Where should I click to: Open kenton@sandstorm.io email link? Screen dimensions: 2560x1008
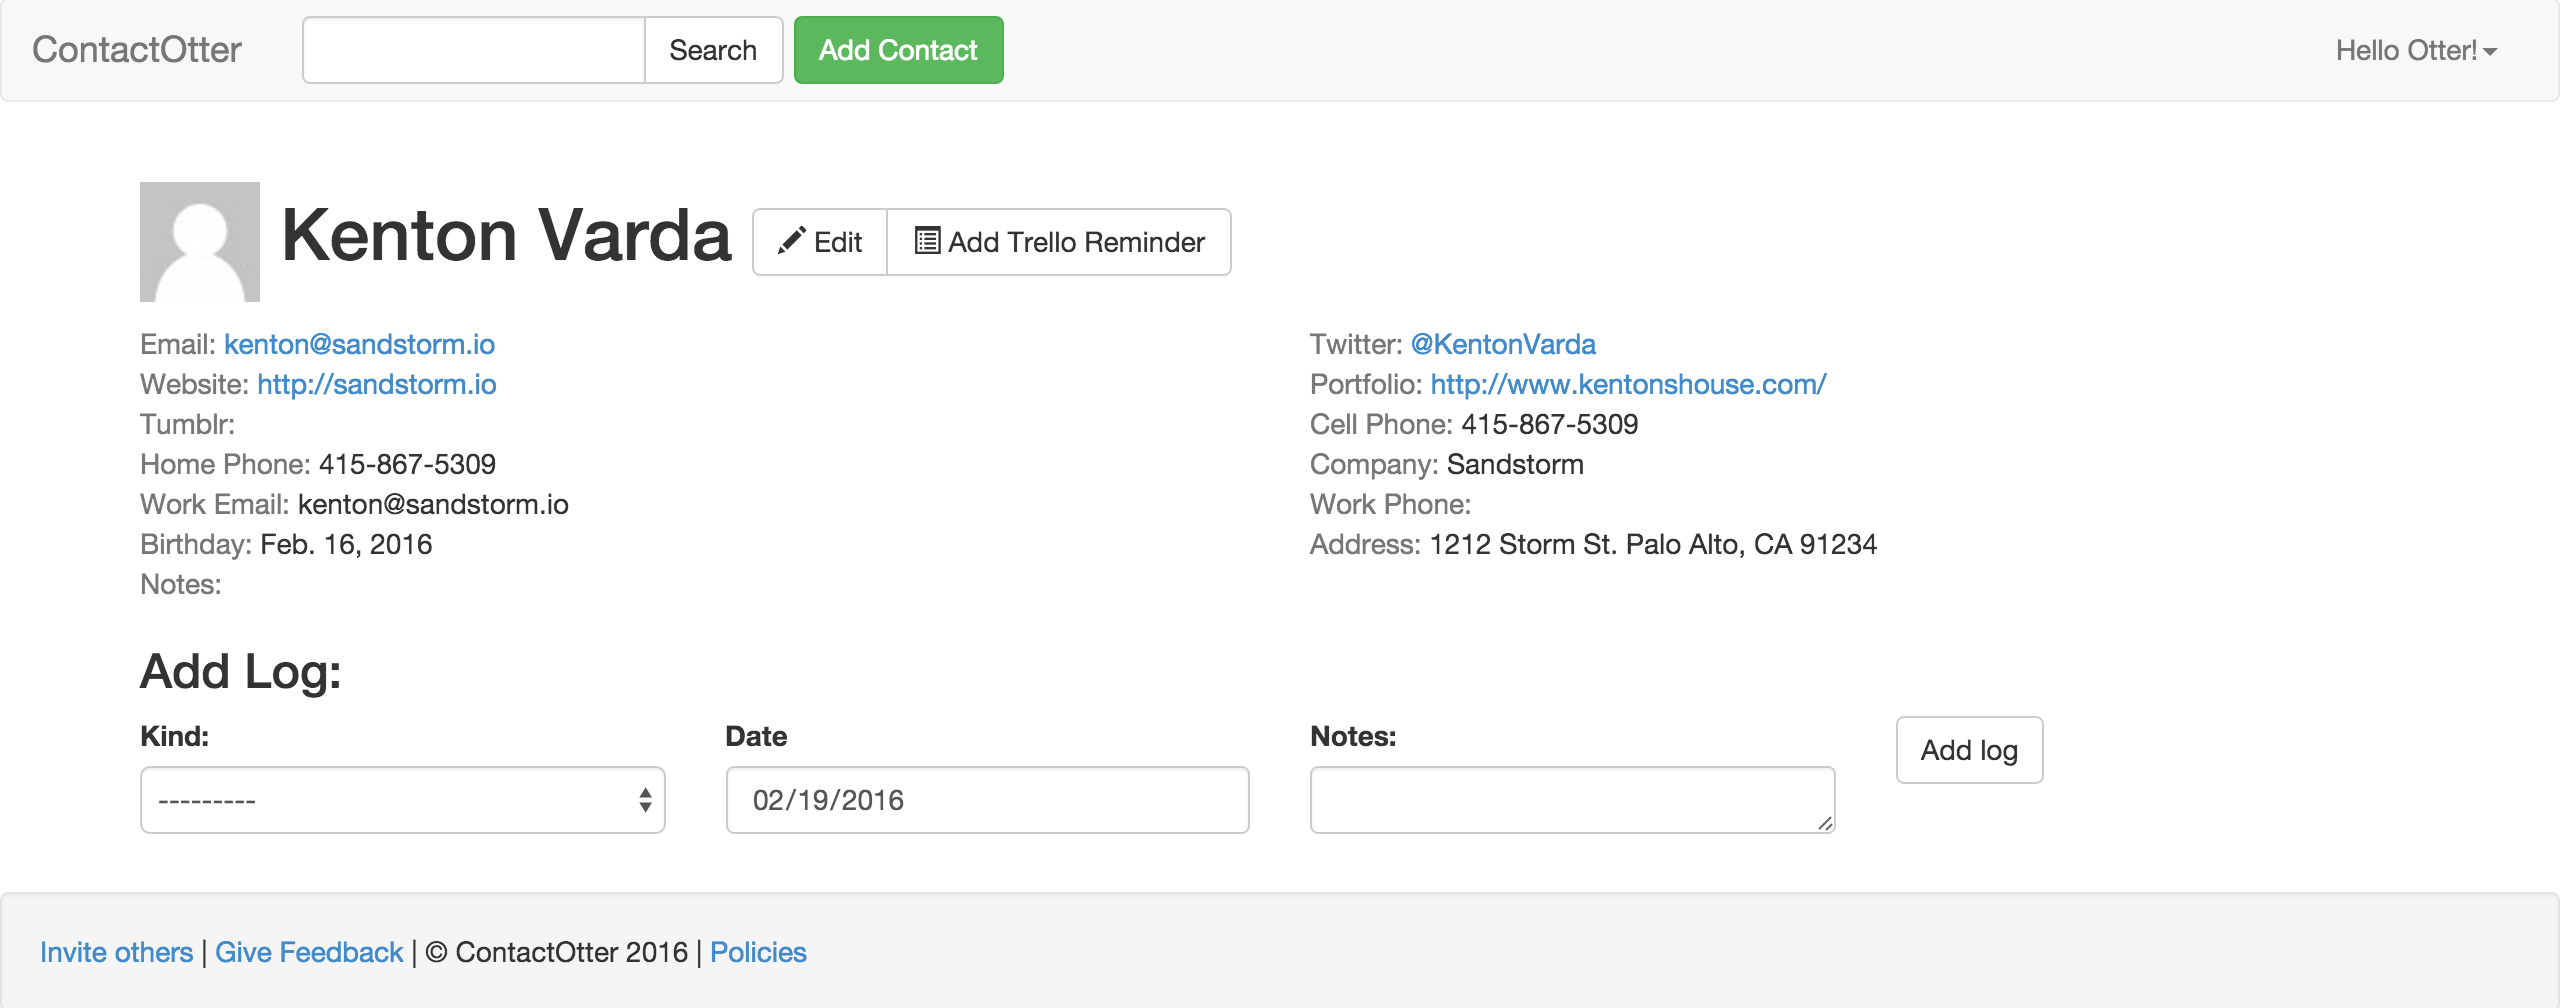[x=359, y=344]
